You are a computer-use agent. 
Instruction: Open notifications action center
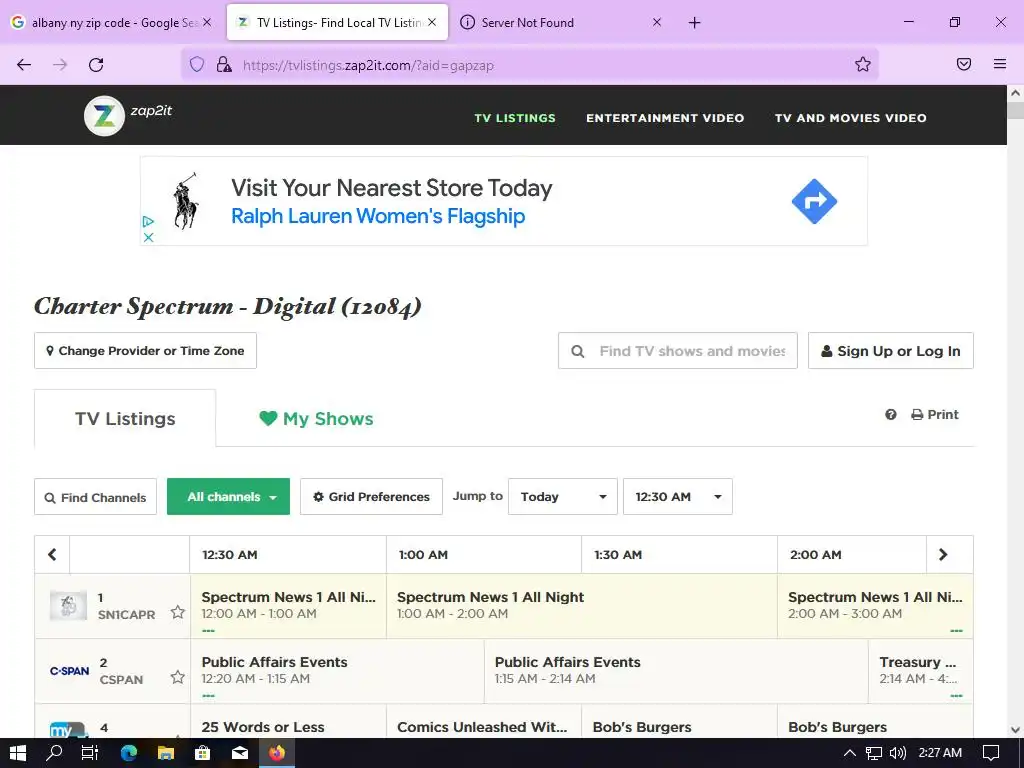point(991,753)
